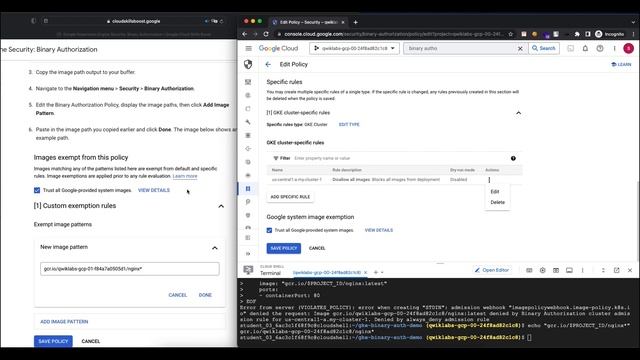This screenshot has height=360, width=640.
Task: Click CANCEL beside DONE in image pattern
Action: click(178, 295)
